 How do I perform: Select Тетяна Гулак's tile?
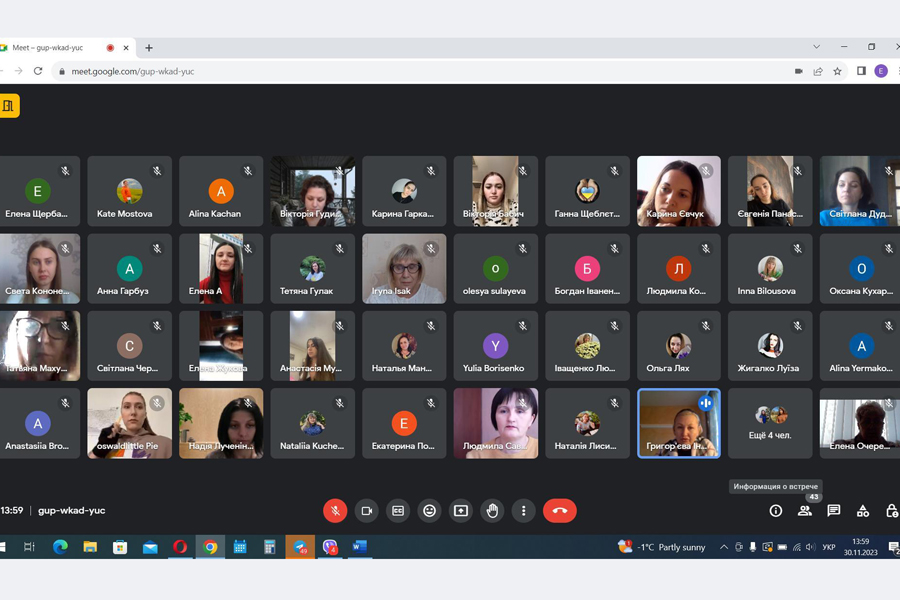312,269
